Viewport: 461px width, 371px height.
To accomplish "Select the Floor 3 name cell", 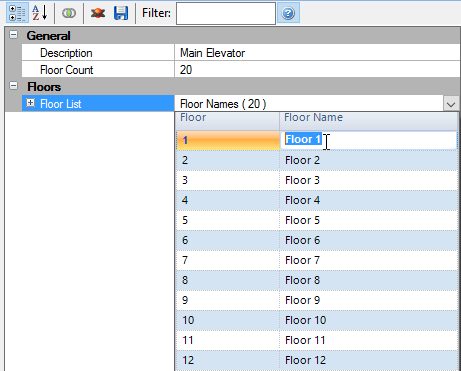I will tap(368, 180).
